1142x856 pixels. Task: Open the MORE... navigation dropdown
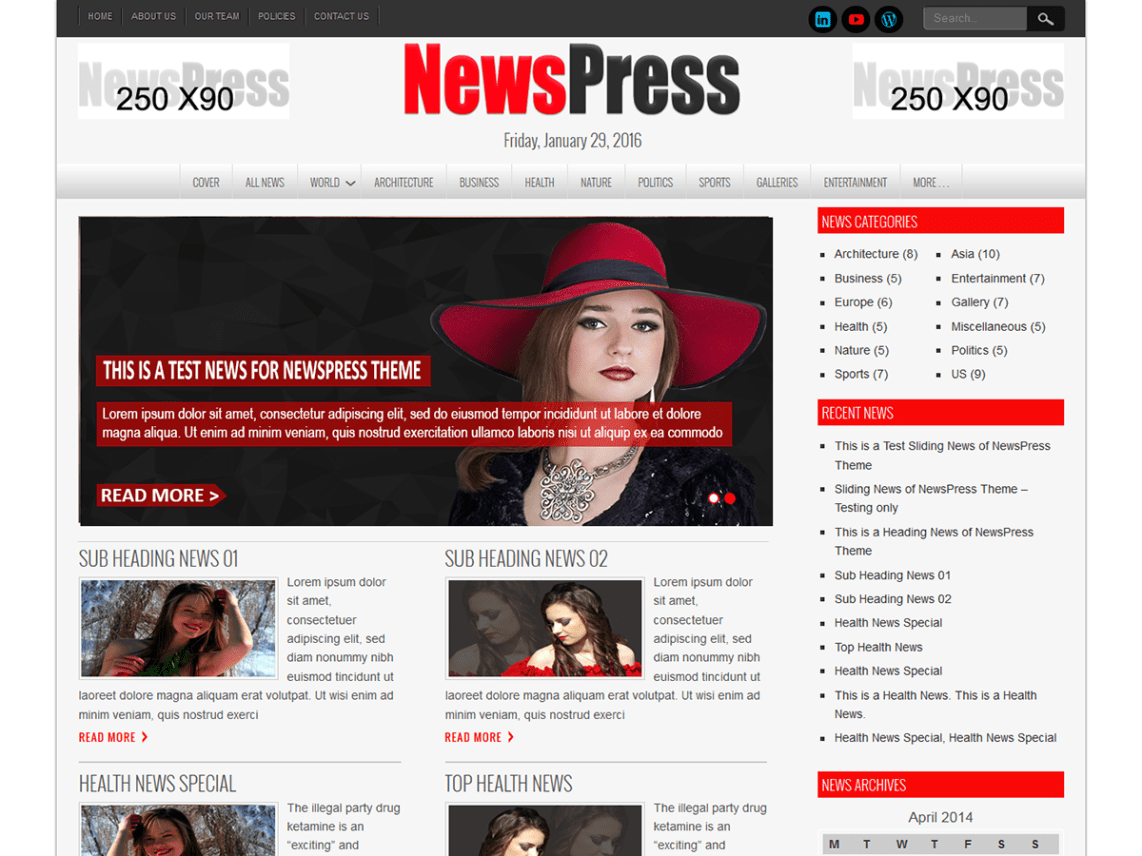932,181
